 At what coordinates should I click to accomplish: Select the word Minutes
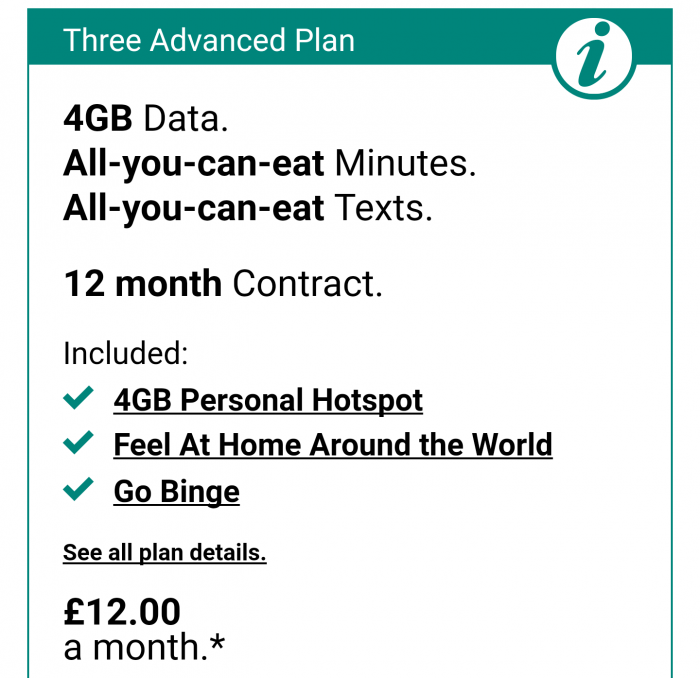(x=405, y=163)
